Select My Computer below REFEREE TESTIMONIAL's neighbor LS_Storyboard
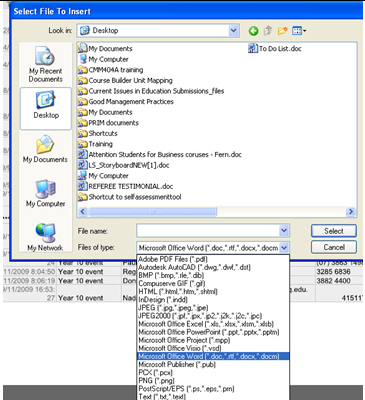 click(103, 176)
